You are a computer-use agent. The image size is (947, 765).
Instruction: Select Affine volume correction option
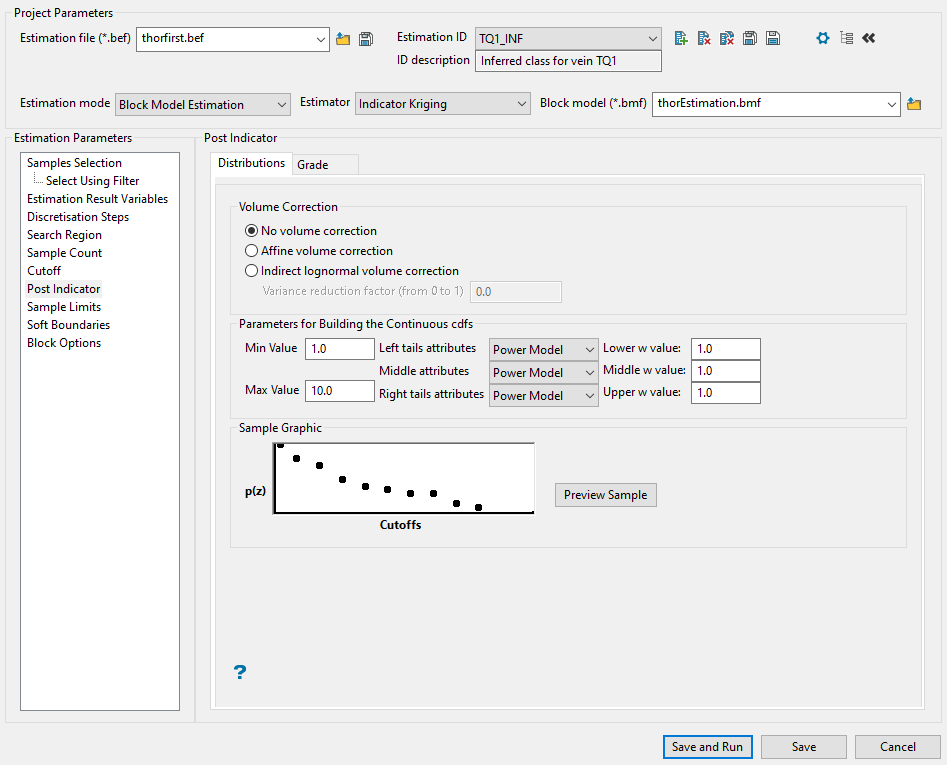(252, 251)
